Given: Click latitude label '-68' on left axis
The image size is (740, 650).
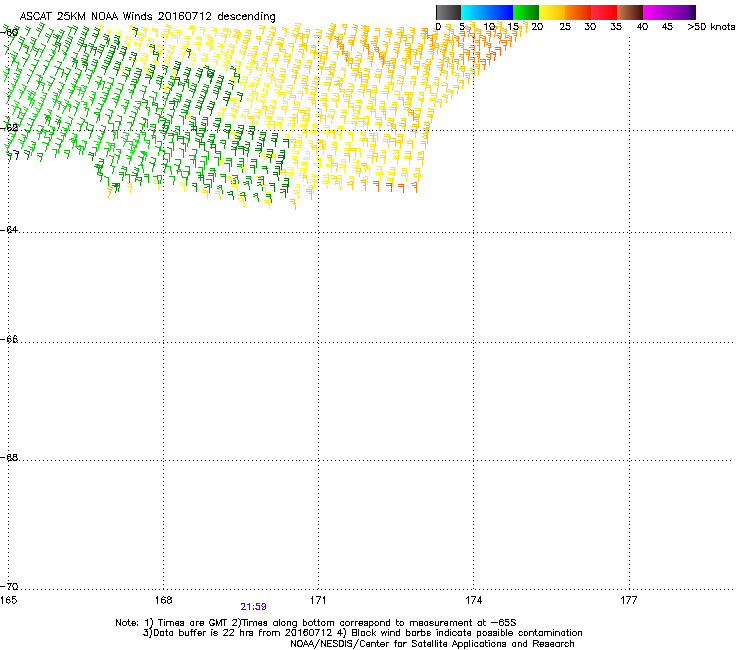Looking at the screenshot, I should [x=9, y=457].
